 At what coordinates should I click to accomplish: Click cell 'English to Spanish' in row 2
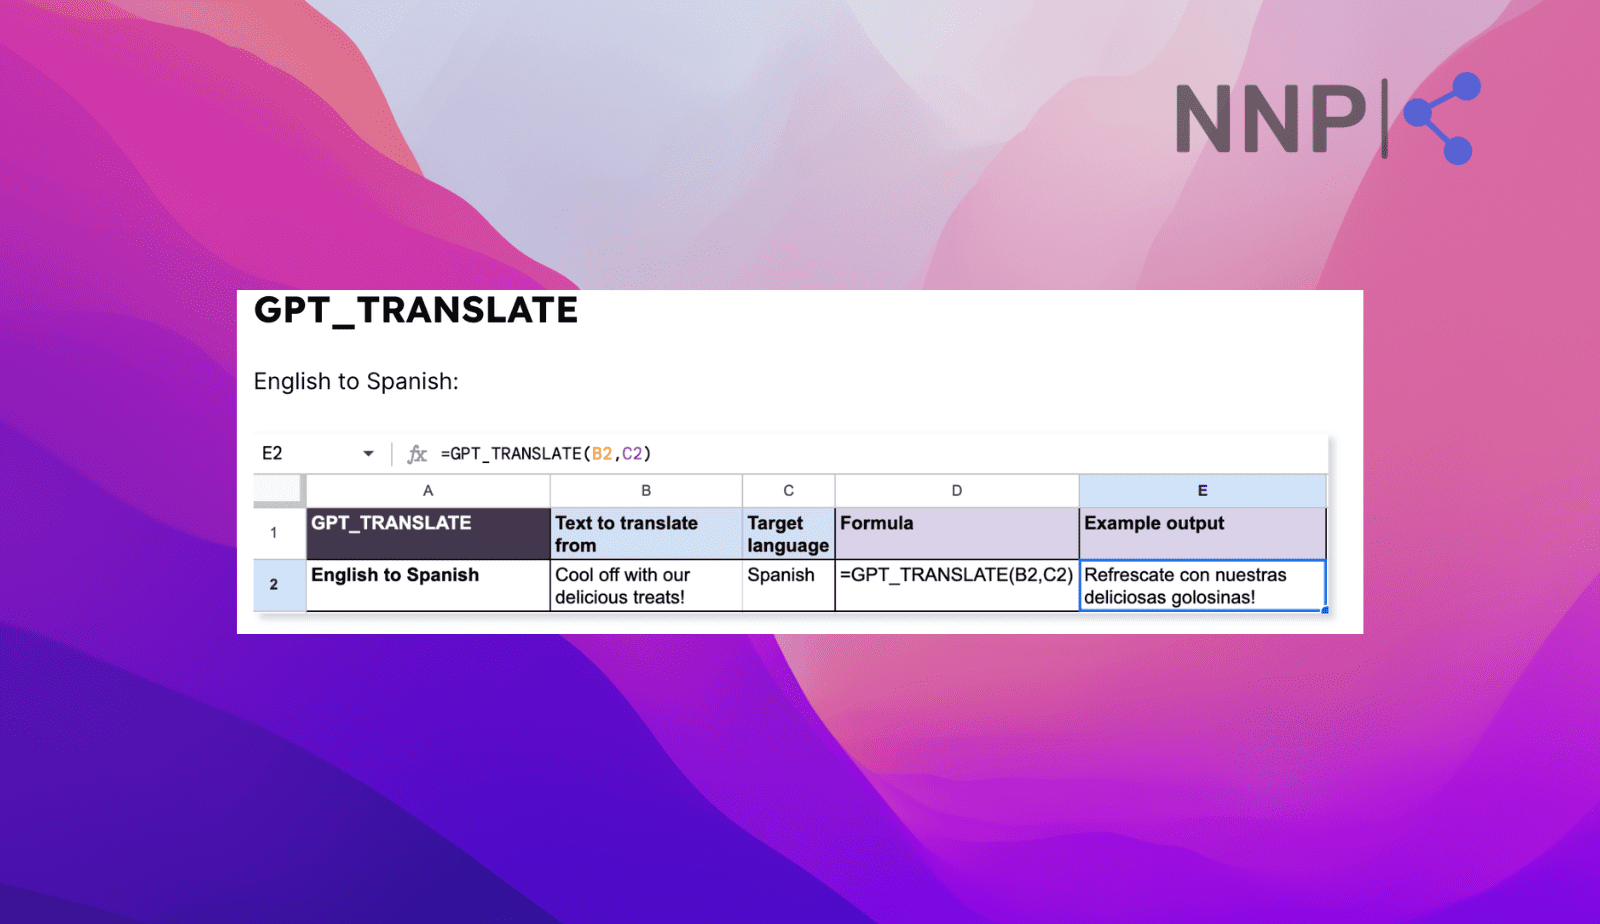click(x=428, y=585)
